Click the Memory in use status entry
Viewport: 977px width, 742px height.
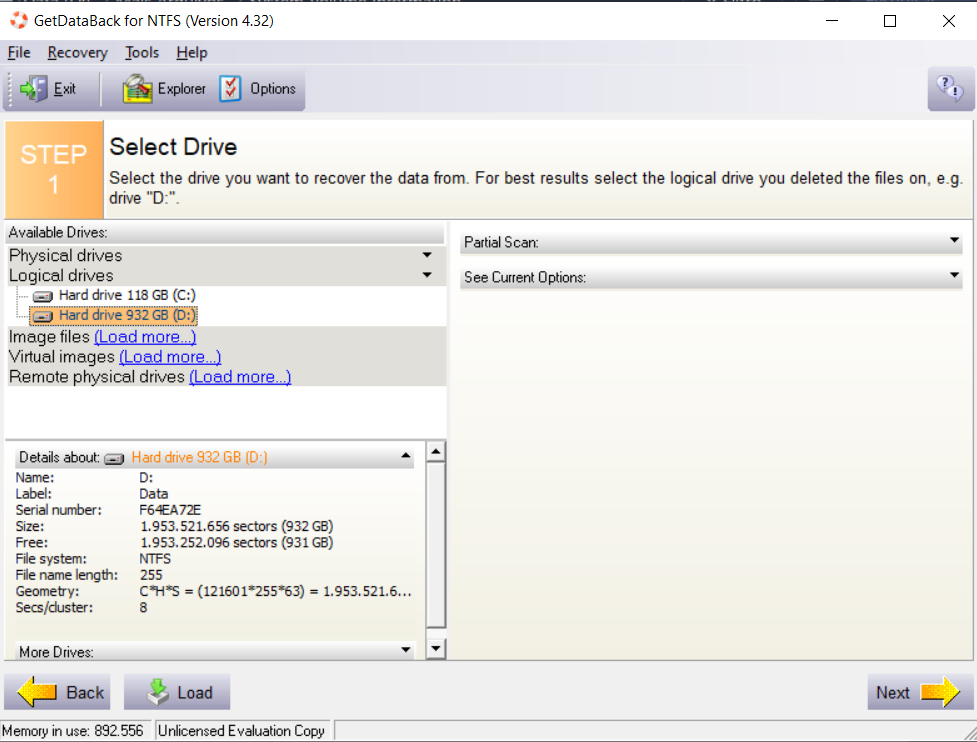(x=73, y=731)
